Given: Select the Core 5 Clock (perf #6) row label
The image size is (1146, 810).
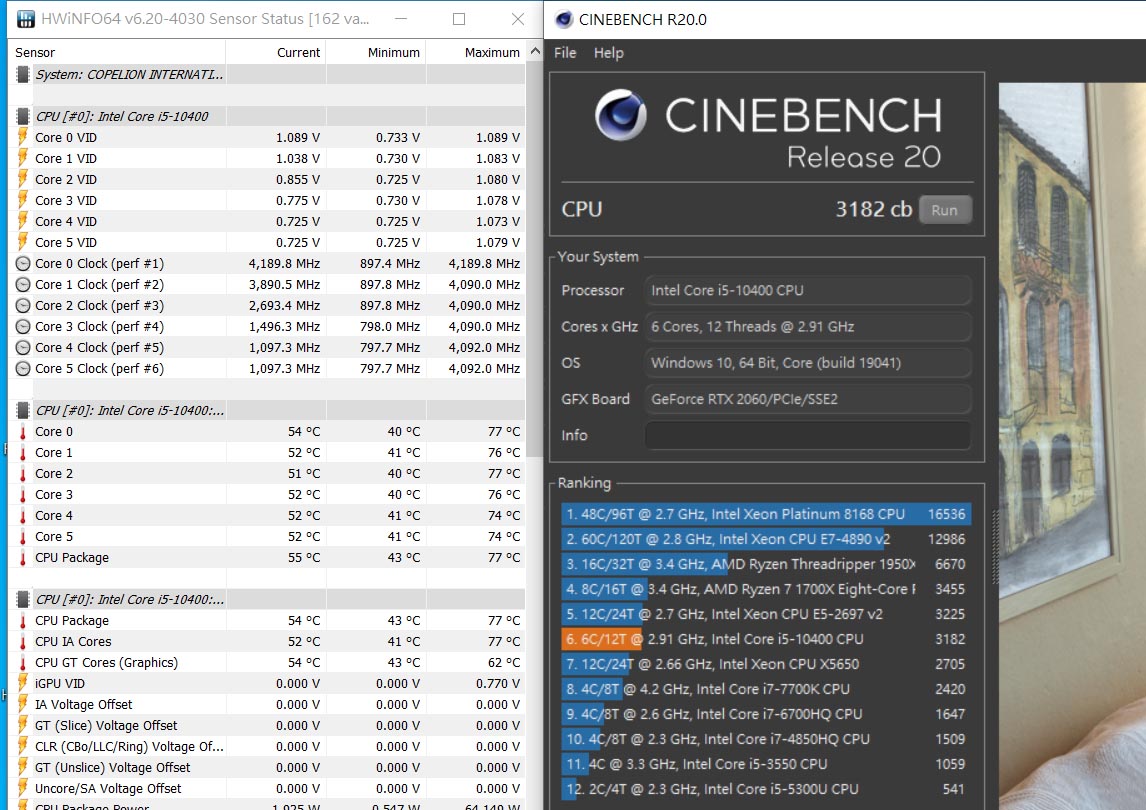Looking at the screenshot, I should point(99,368).
